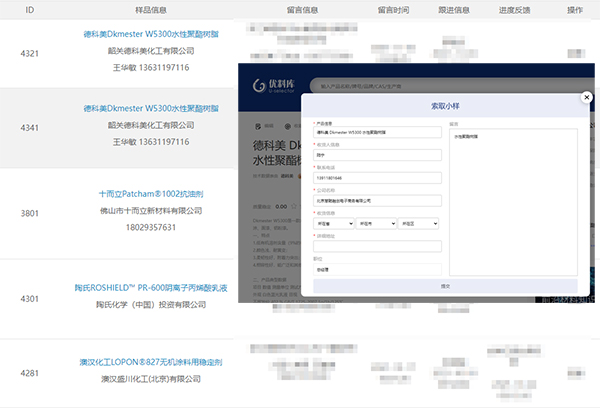
Task: Click the 职位 job title field
Action: point(377,269)
